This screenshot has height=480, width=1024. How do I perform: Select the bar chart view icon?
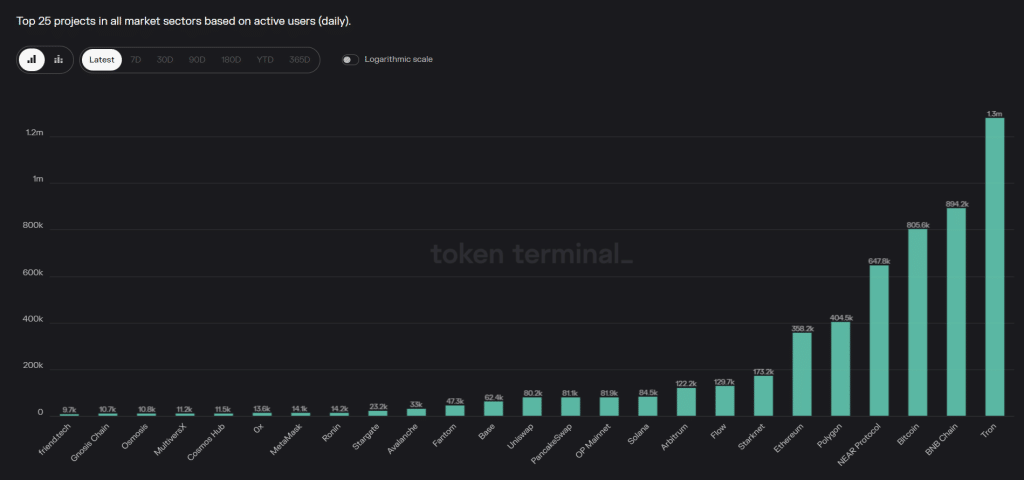[31, 59]
